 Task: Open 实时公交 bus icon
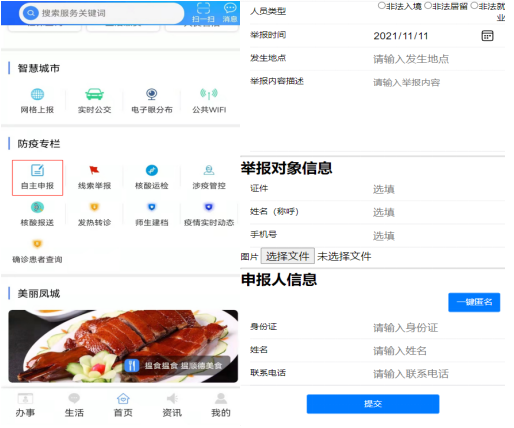94,100
